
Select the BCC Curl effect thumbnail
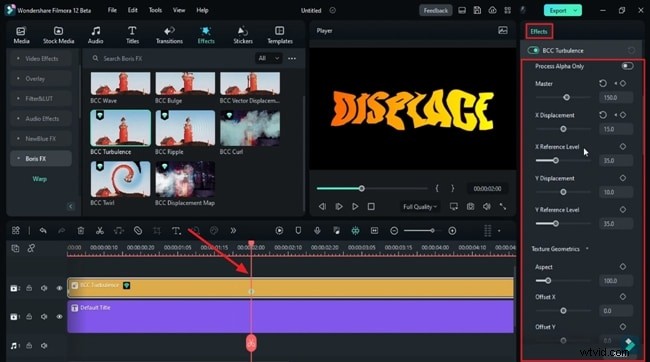(250, 128)
